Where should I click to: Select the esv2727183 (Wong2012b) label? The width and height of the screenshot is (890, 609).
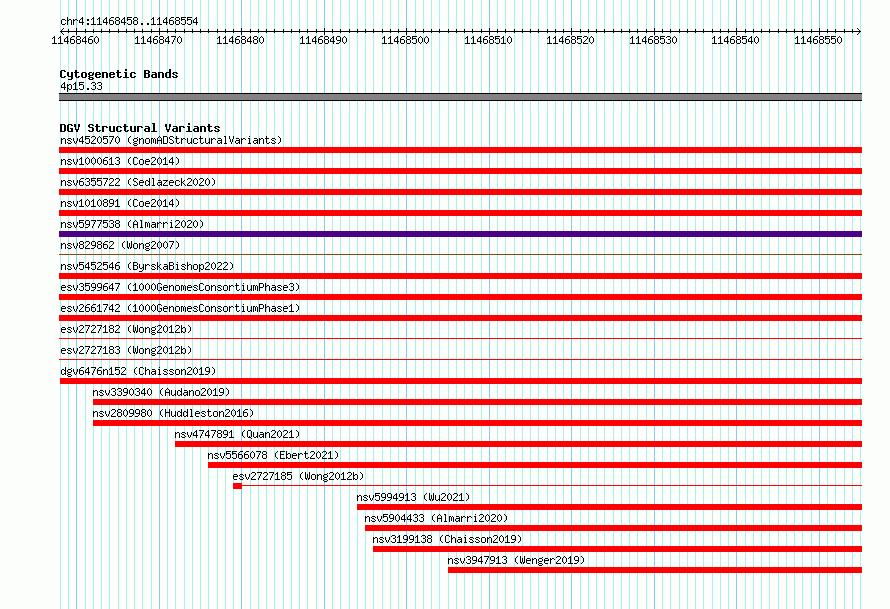126,350
